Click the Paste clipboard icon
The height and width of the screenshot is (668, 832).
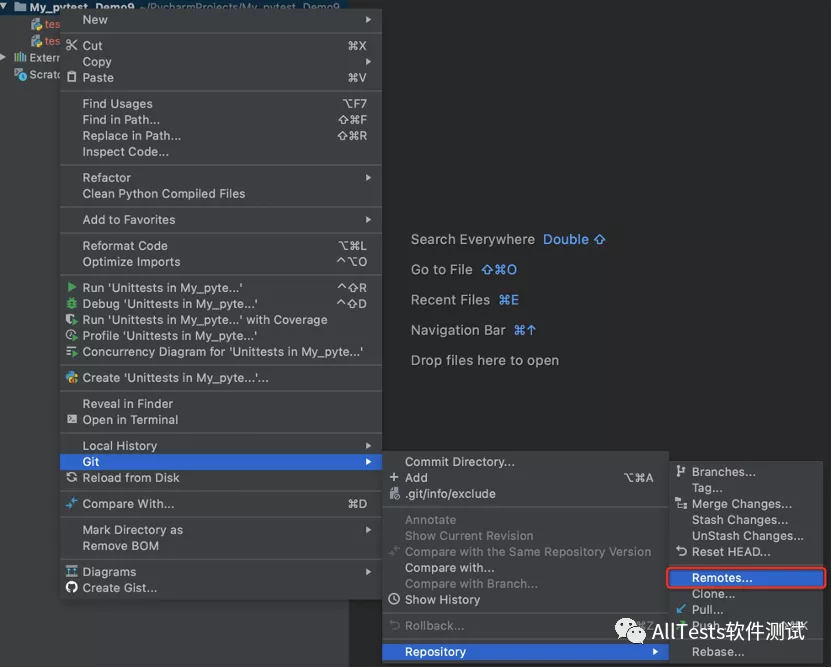pyautogui.click(x=72, y=77)
